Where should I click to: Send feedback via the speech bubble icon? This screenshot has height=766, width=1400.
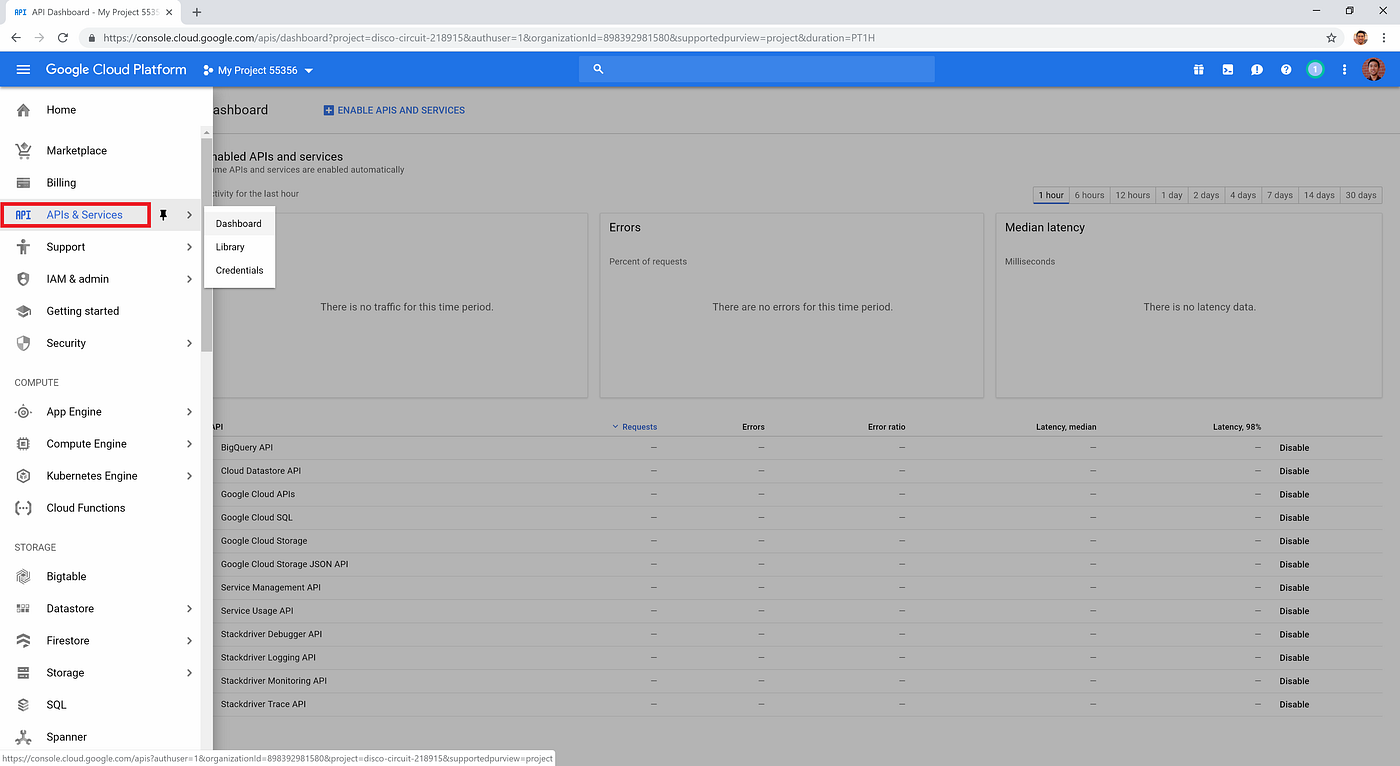click(x=1257, y=69)
